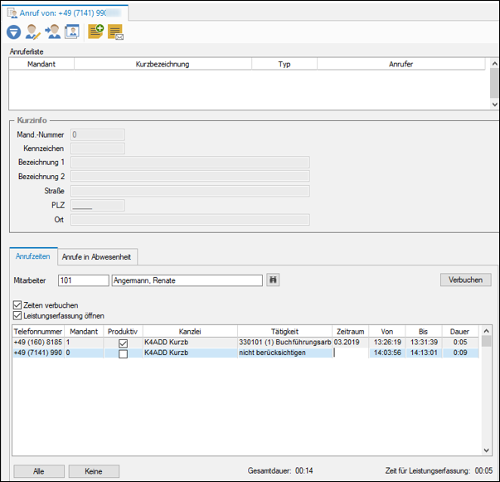Click the Bezeichnung 1 field
Image resolution: width=500 pixels, height=482 pixels.
(x=190, y=162)
